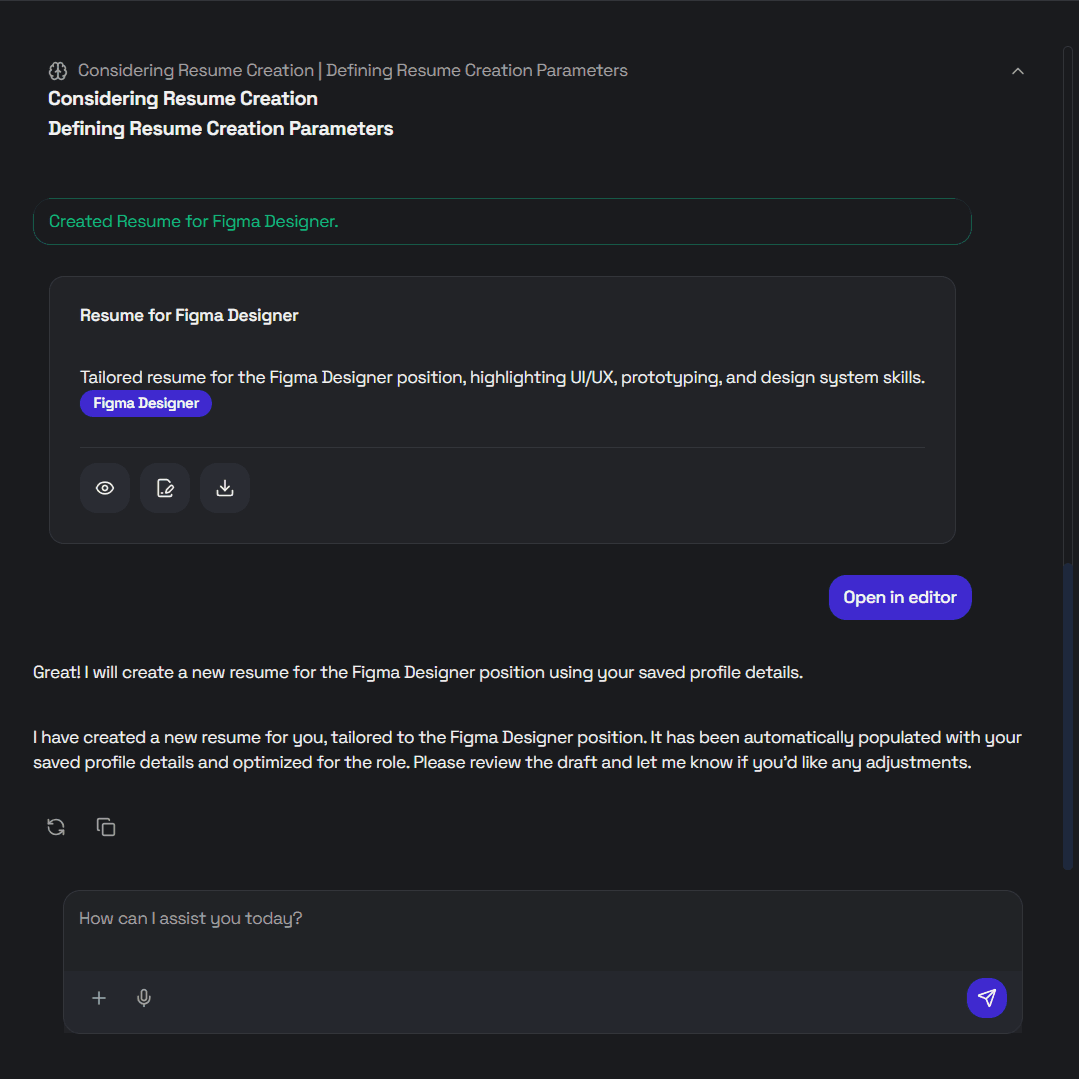Click the bold 'Defining Resume Creation Parameters' heading
This screenshot has height=1079, width=1079.
click(221, 129)
